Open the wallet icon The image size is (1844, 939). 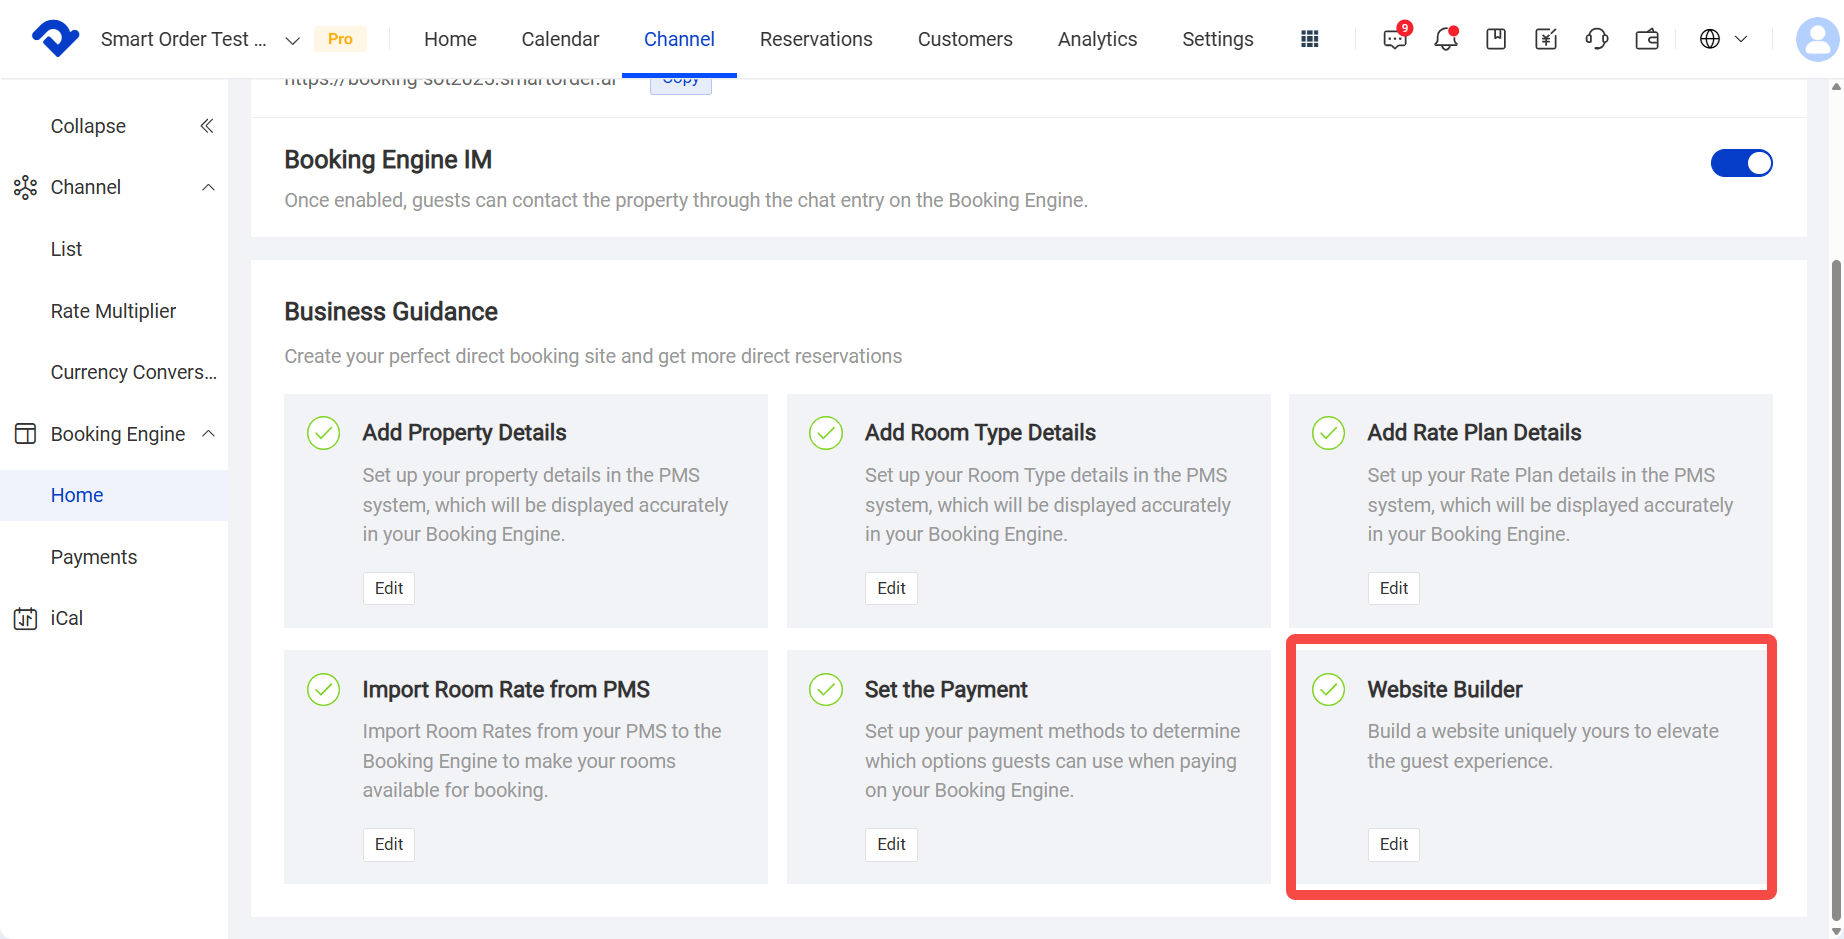(1647, 39)
